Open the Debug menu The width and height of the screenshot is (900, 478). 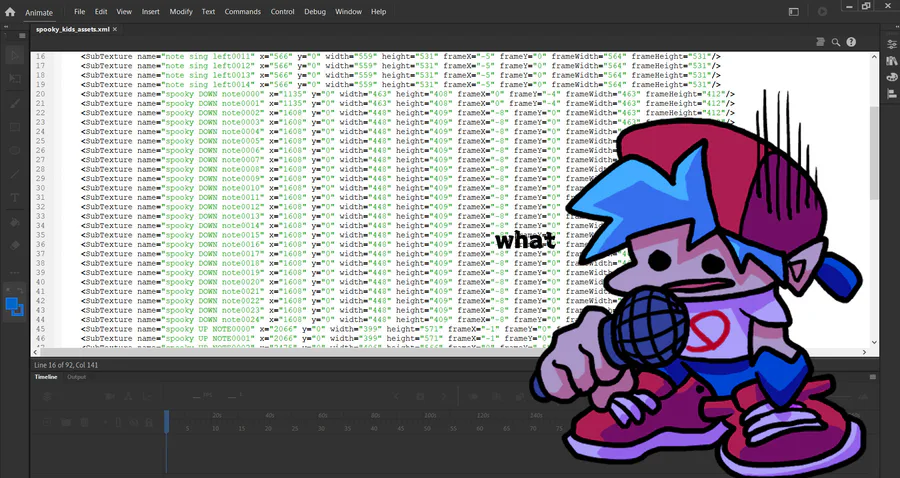(315, 11)
